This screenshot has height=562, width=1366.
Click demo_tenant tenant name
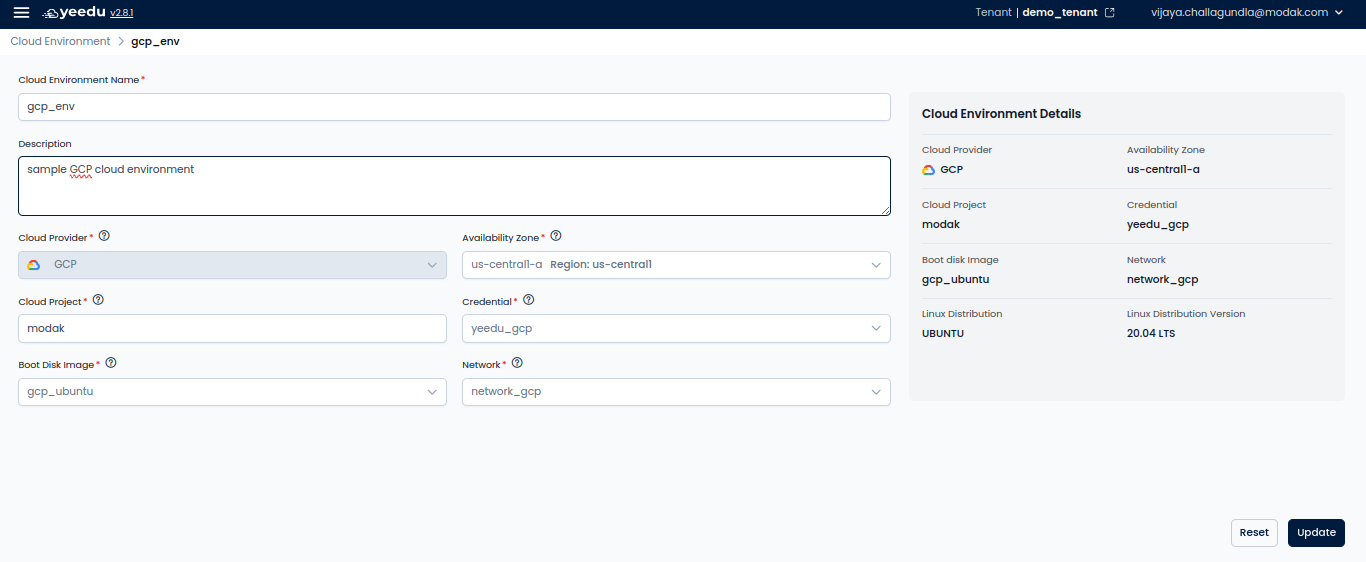pos(1059,13)
